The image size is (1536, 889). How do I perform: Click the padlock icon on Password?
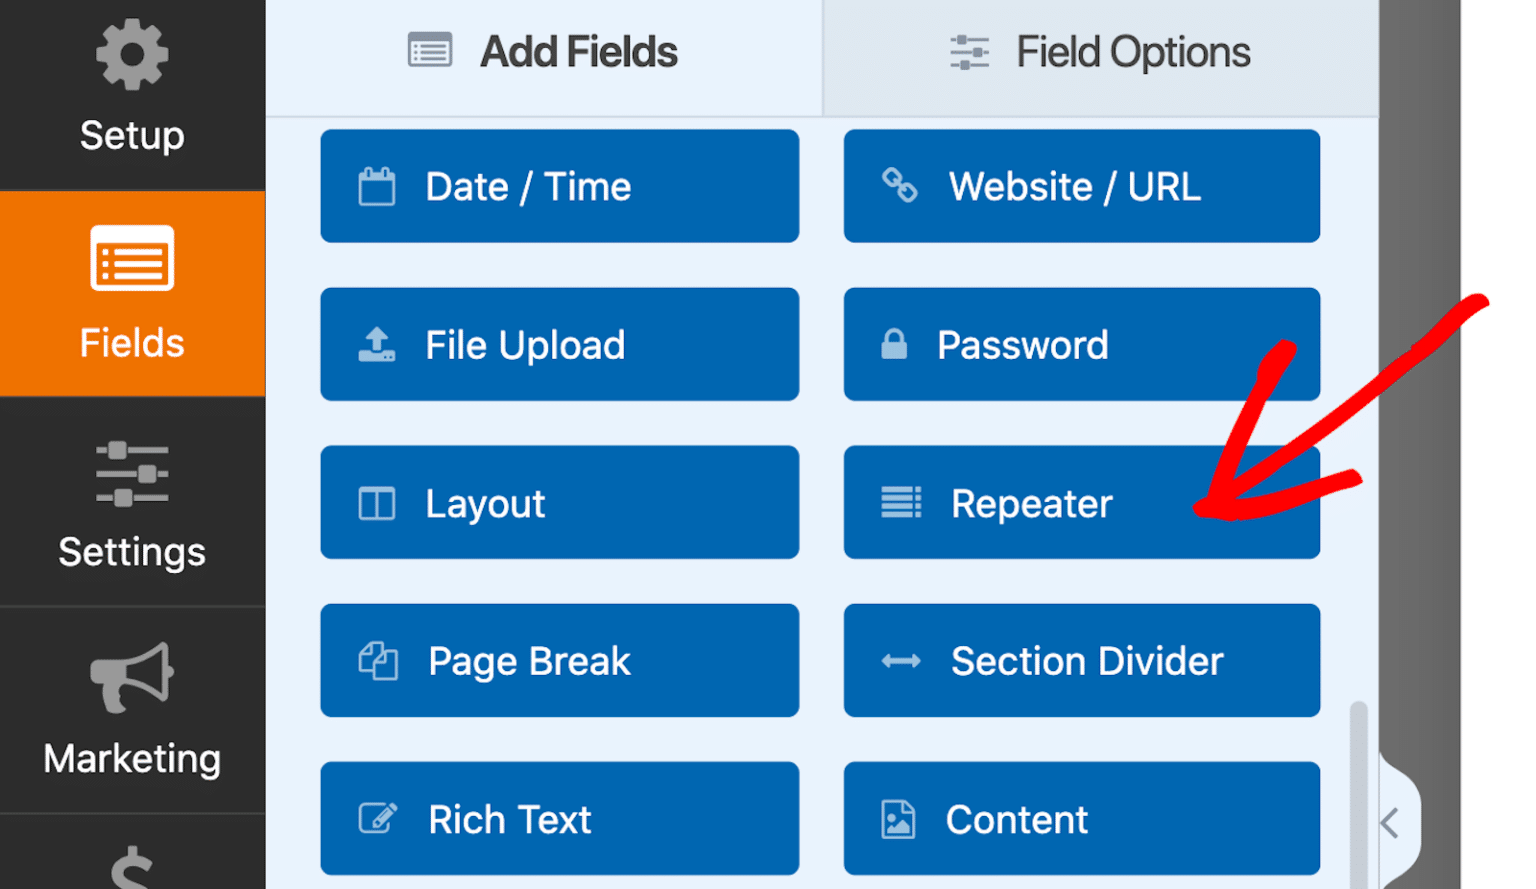895,344
